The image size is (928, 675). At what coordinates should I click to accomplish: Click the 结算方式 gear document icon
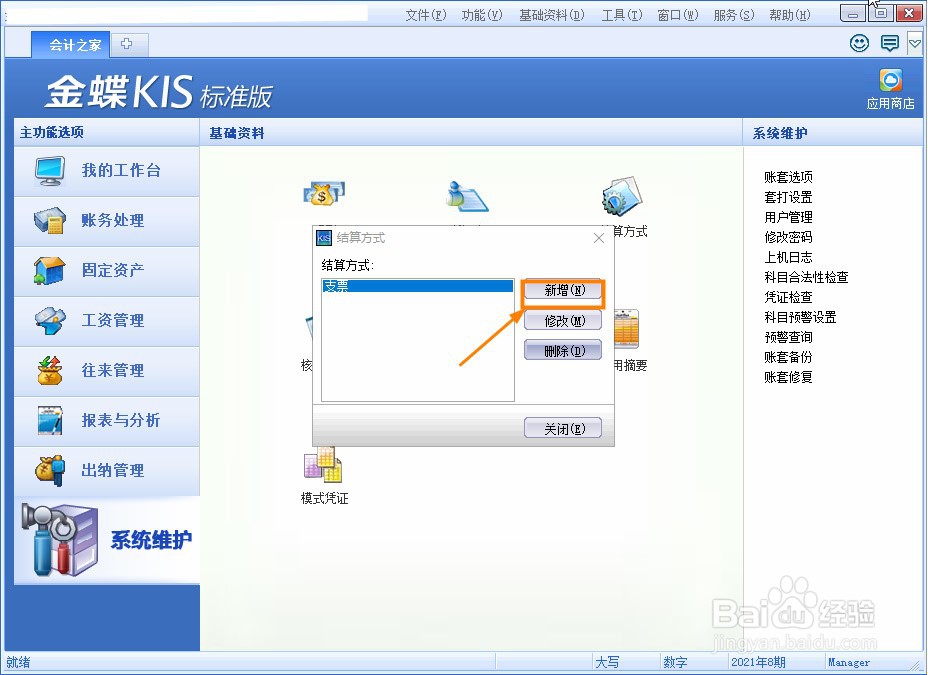621,195
